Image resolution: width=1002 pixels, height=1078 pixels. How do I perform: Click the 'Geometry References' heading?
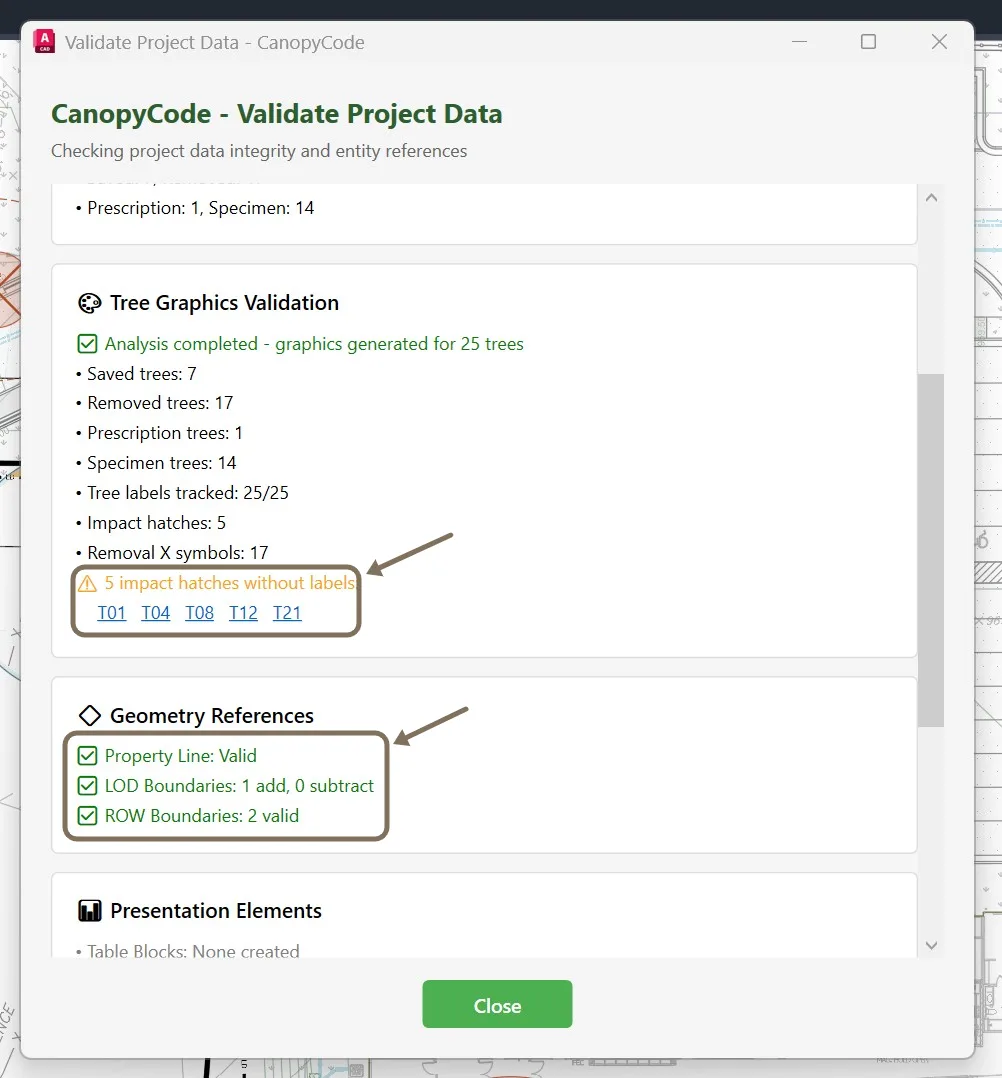(212, 716)
